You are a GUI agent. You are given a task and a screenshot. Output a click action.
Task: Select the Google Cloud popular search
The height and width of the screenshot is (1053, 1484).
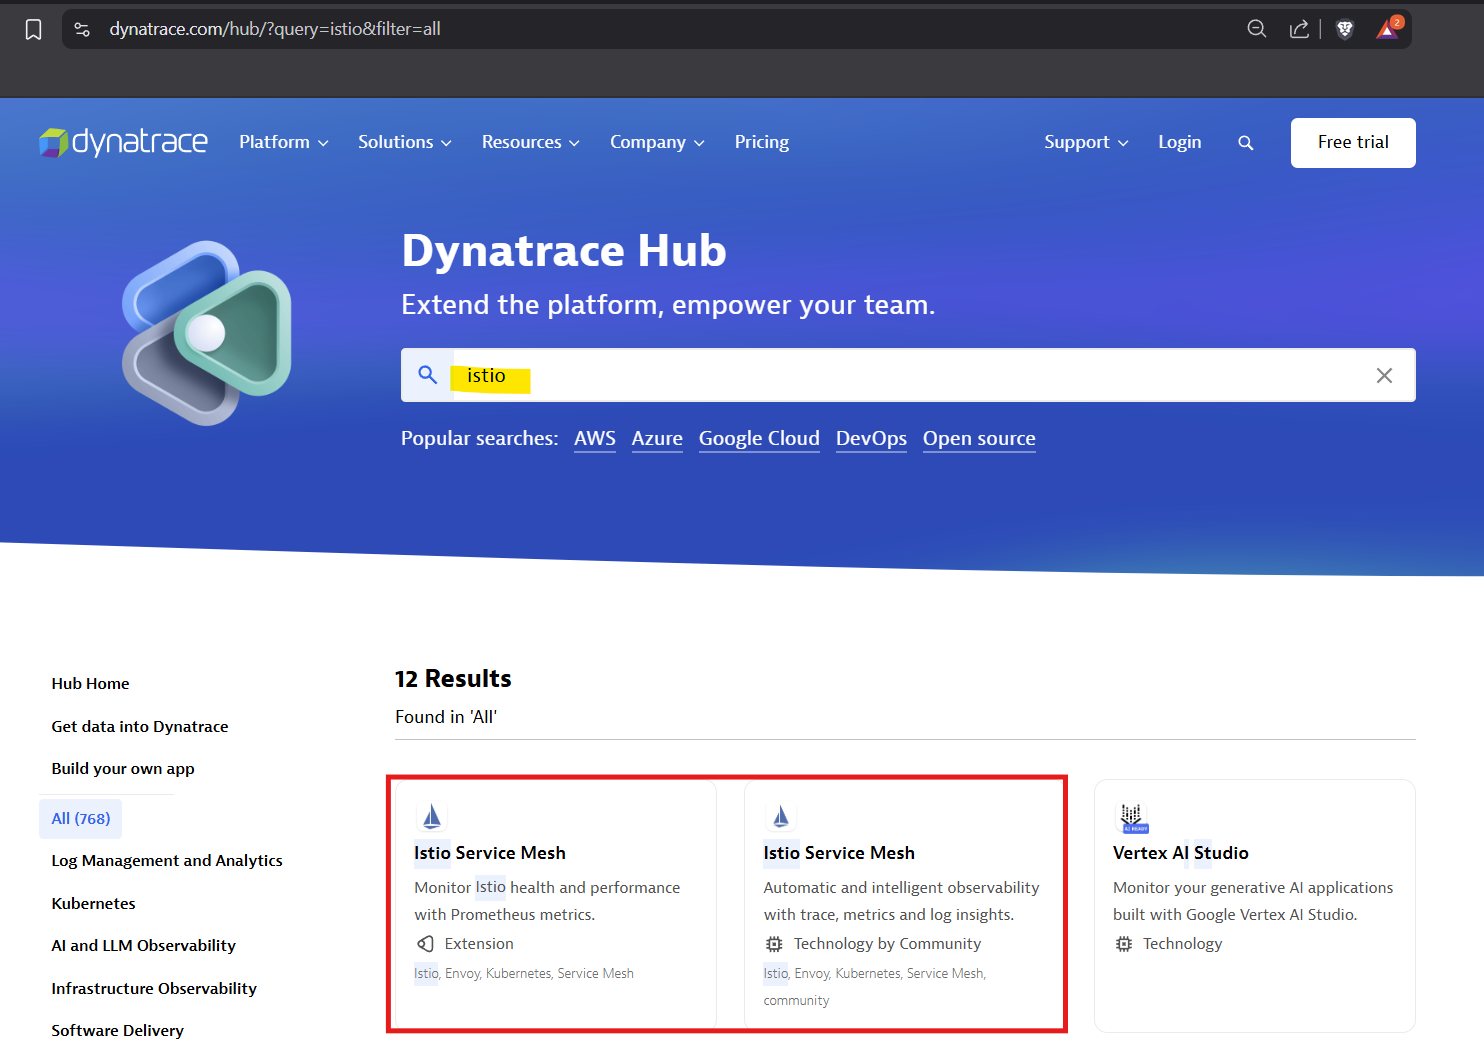click(759, 438)
